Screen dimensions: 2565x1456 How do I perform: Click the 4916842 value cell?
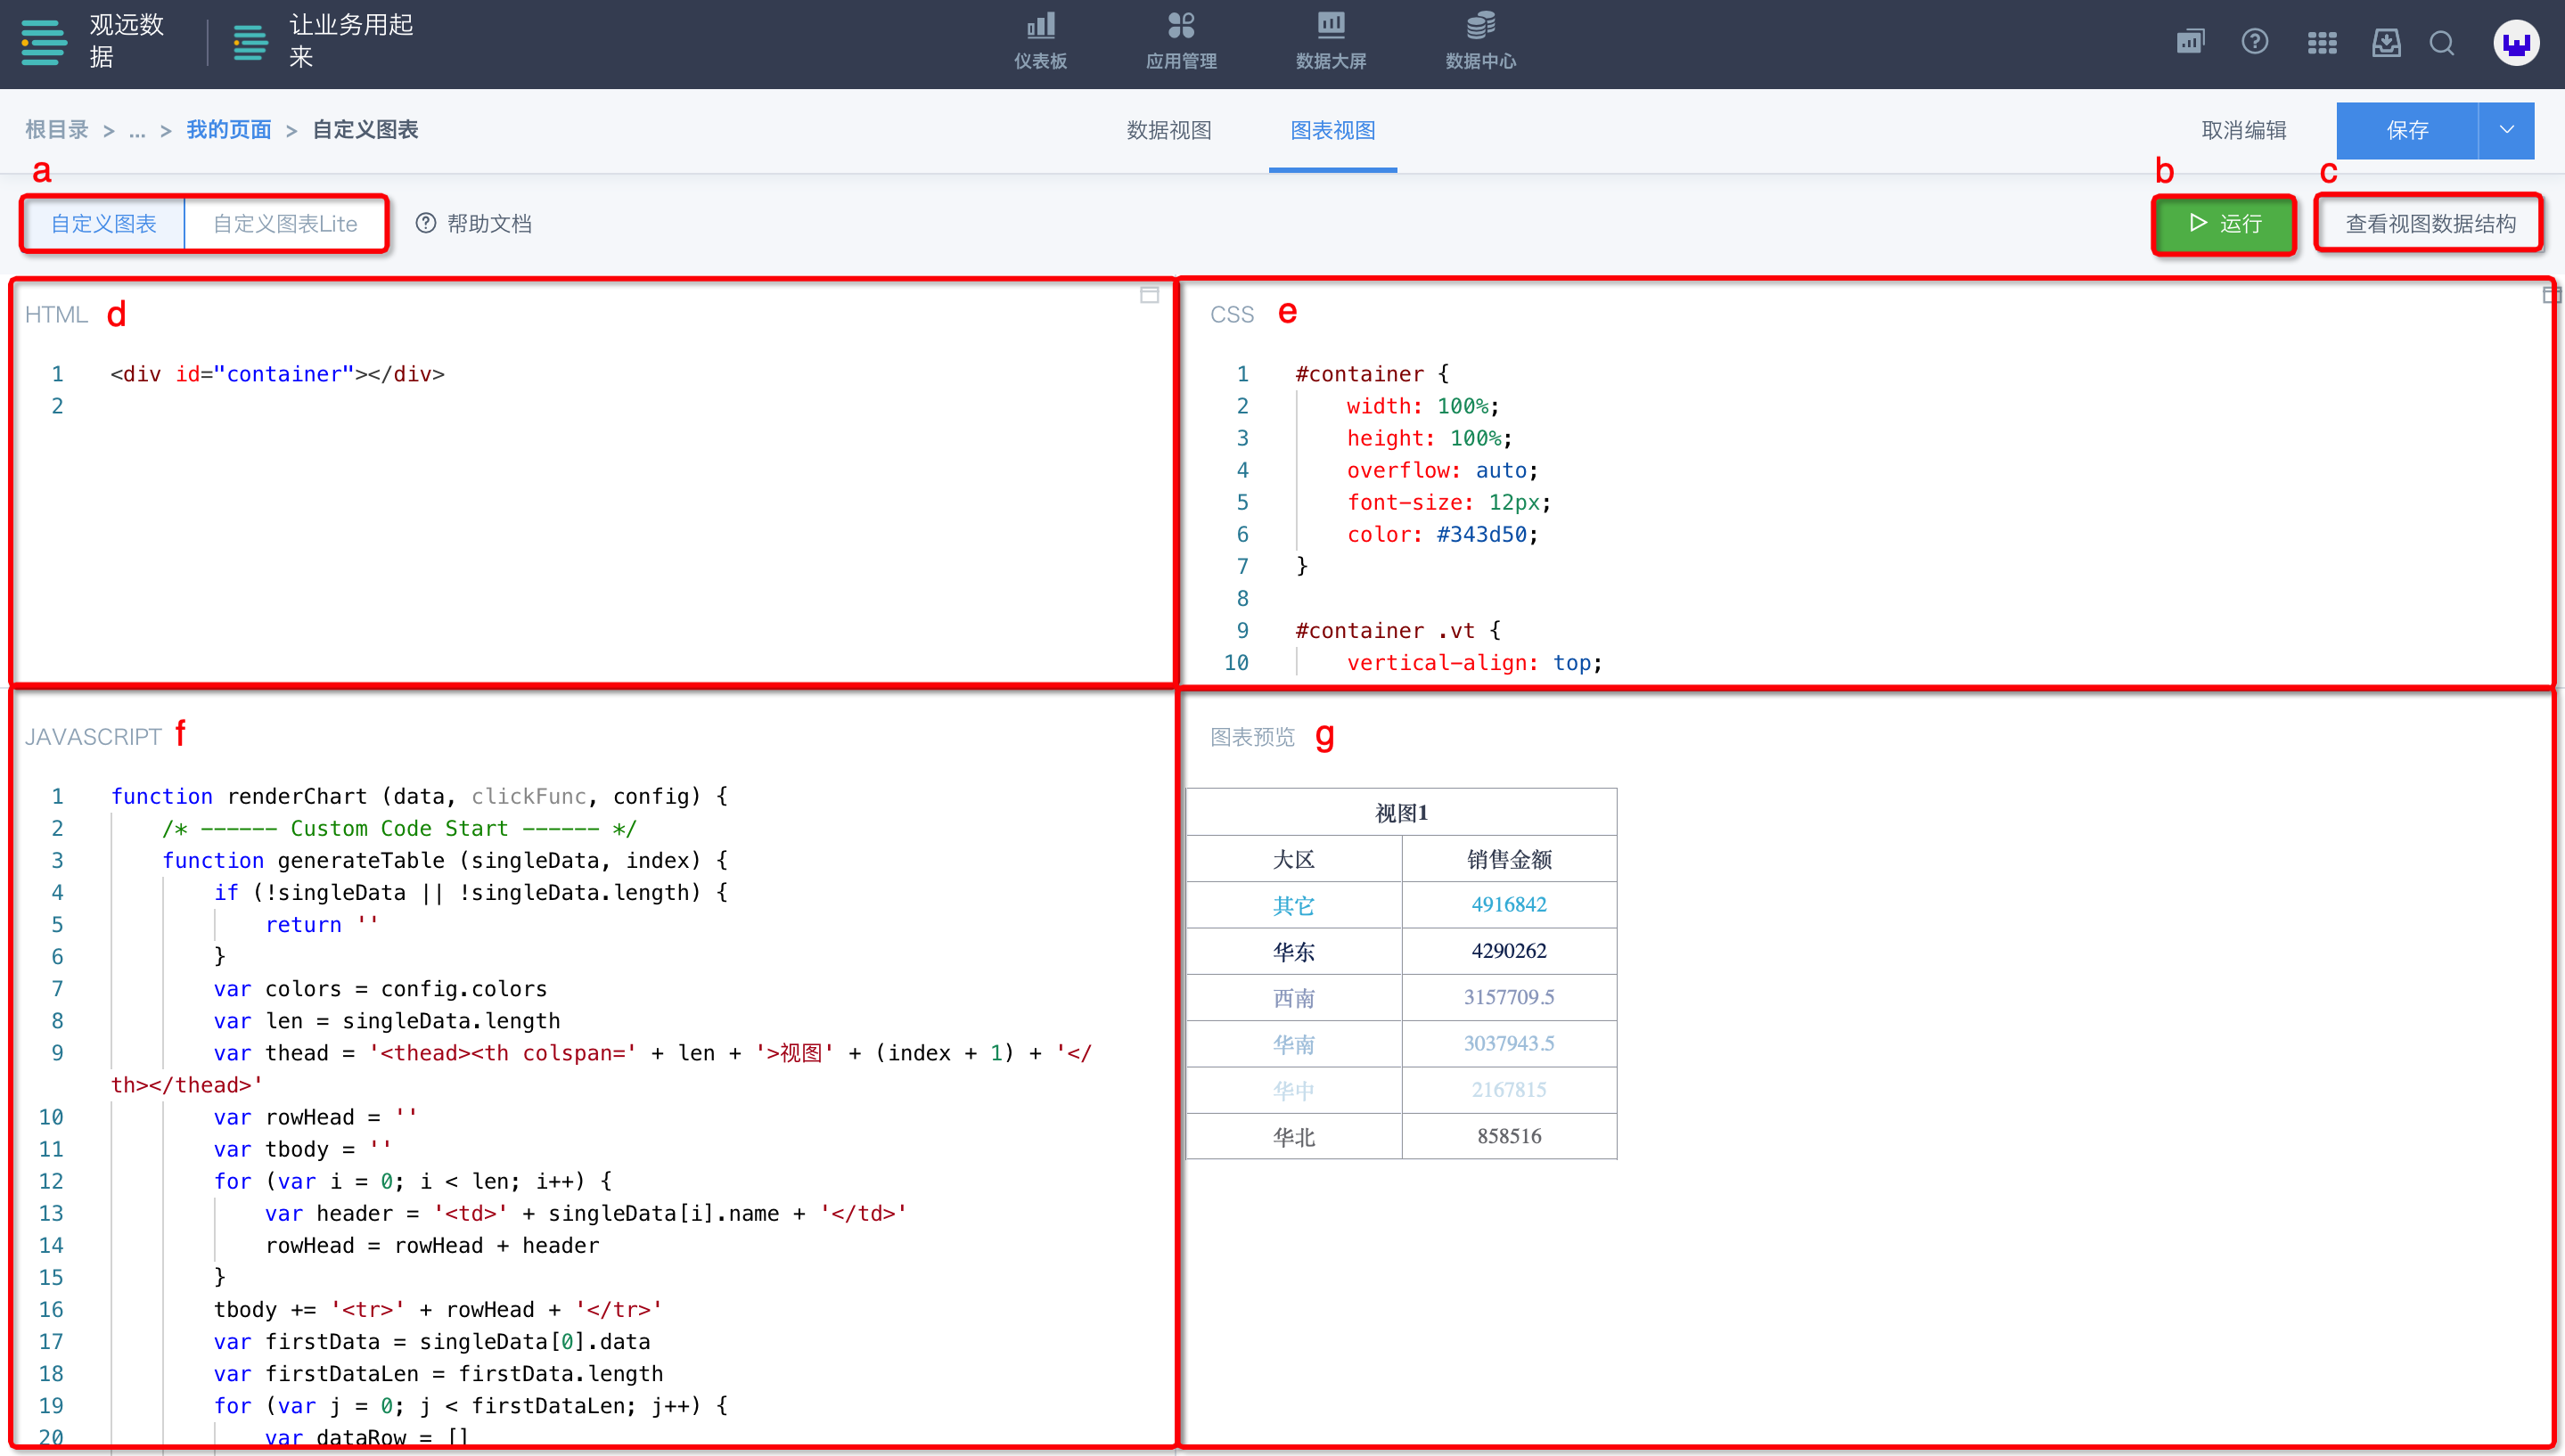click(x=1509, y=905)
